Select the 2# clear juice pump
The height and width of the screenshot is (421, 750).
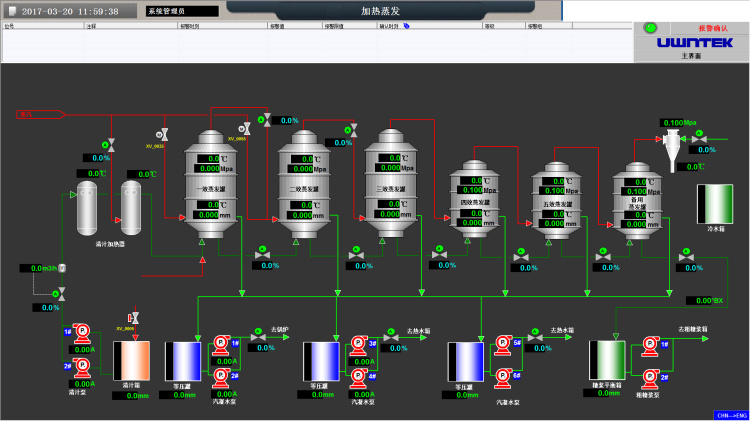tap(83, 368)
